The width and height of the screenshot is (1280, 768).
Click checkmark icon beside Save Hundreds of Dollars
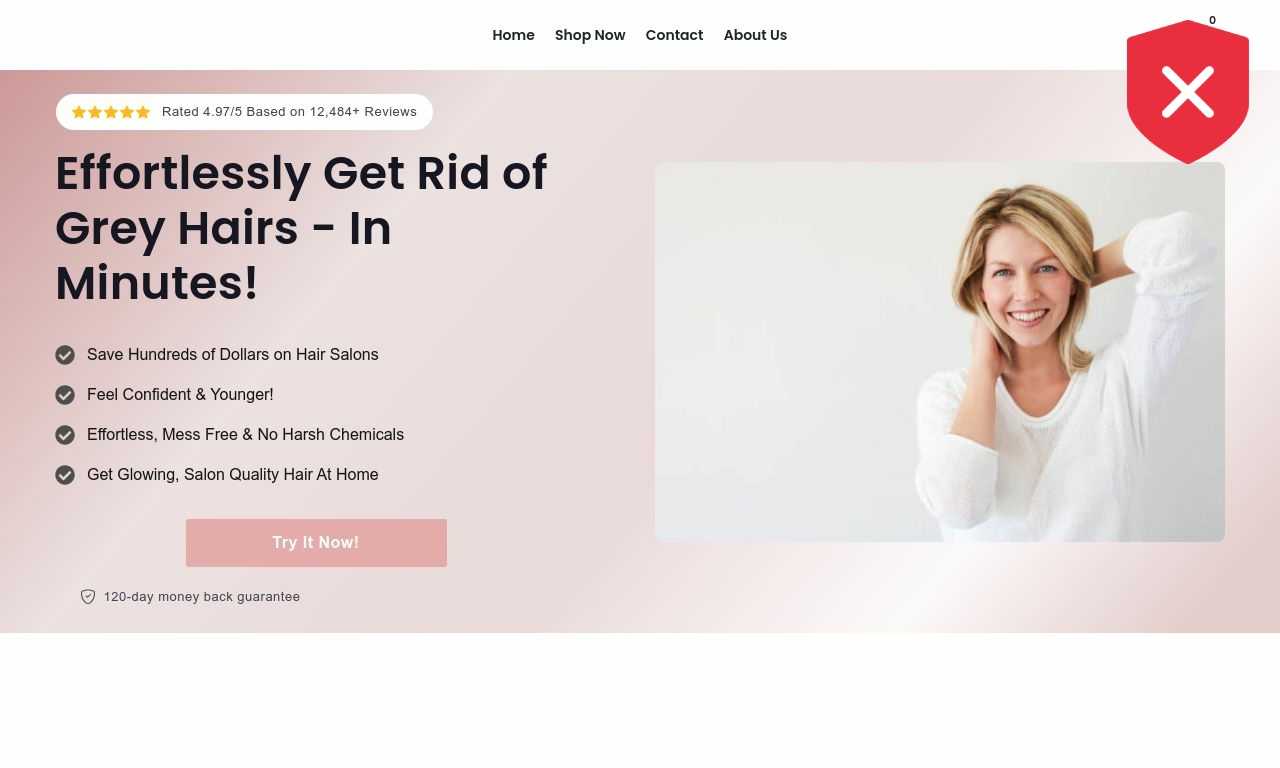click(65, 355)
